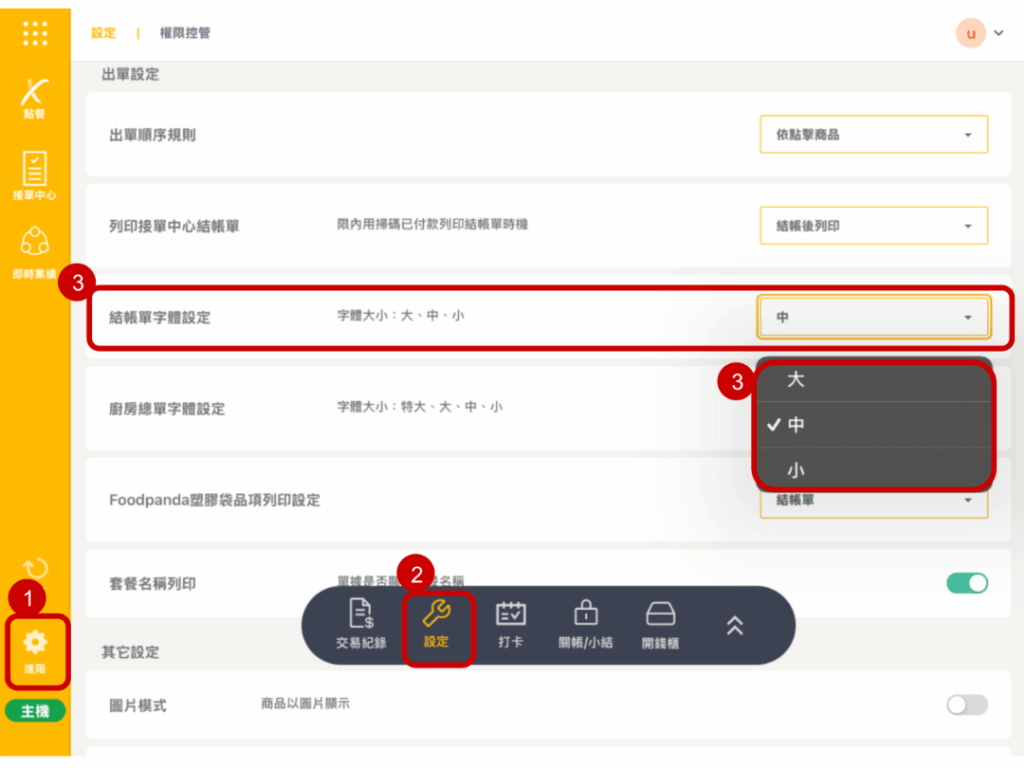Expand the 結帳單字體設定 font size dropdown

pyautogui.click(x=873, y=317)
